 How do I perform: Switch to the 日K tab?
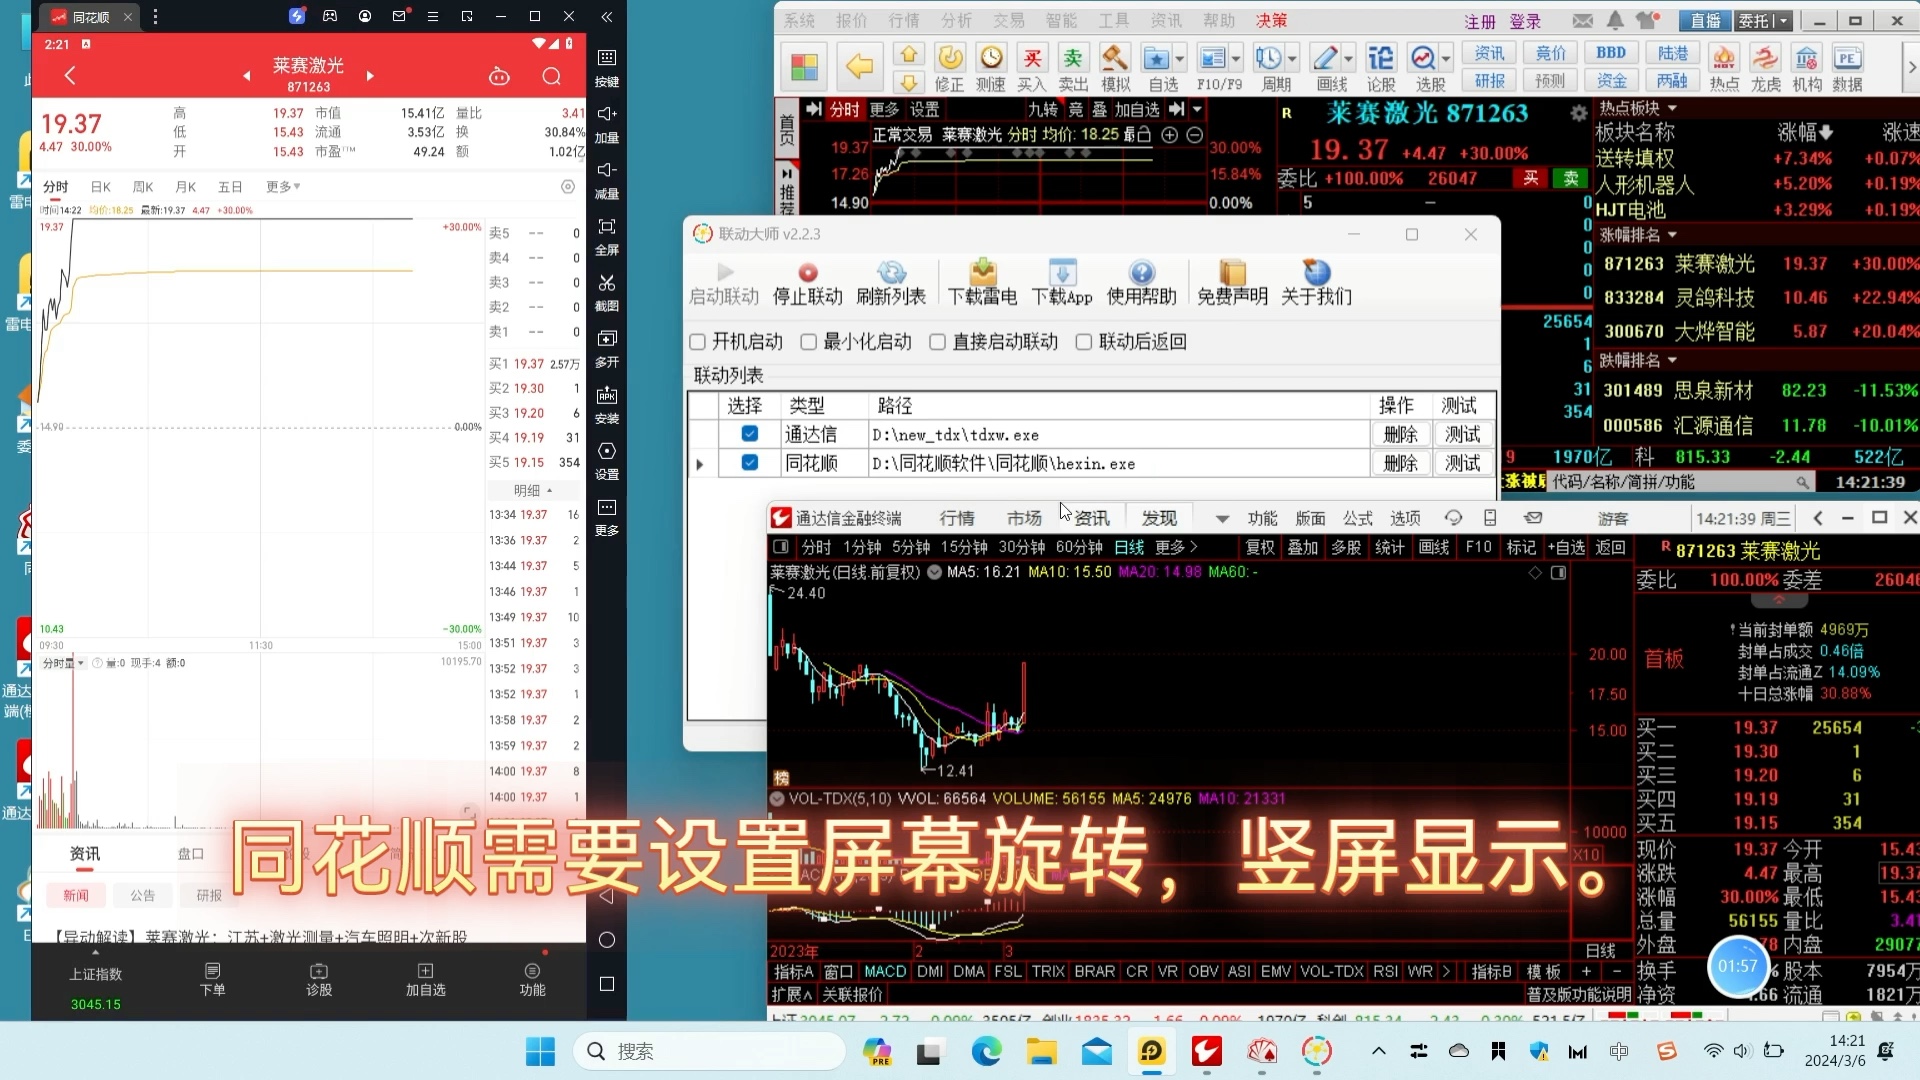[x=100, y=187]
